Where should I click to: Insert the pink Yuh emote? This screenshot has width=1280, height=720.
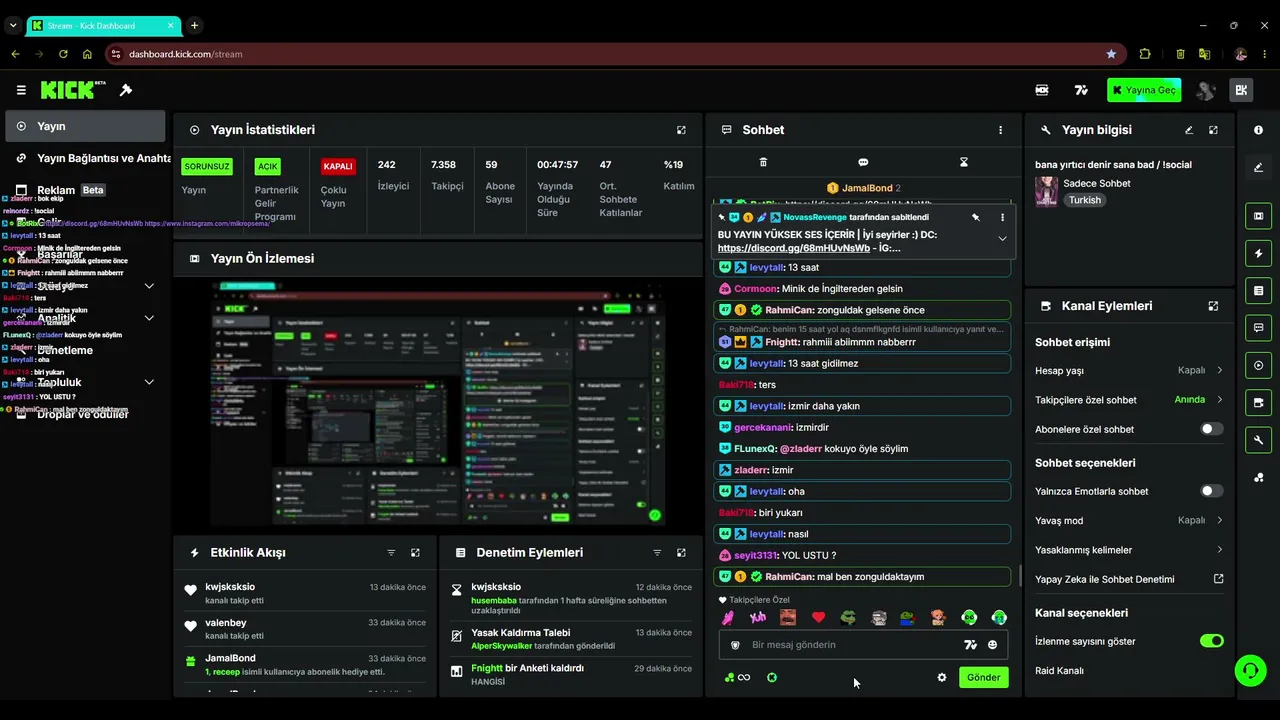click(758, 617)
